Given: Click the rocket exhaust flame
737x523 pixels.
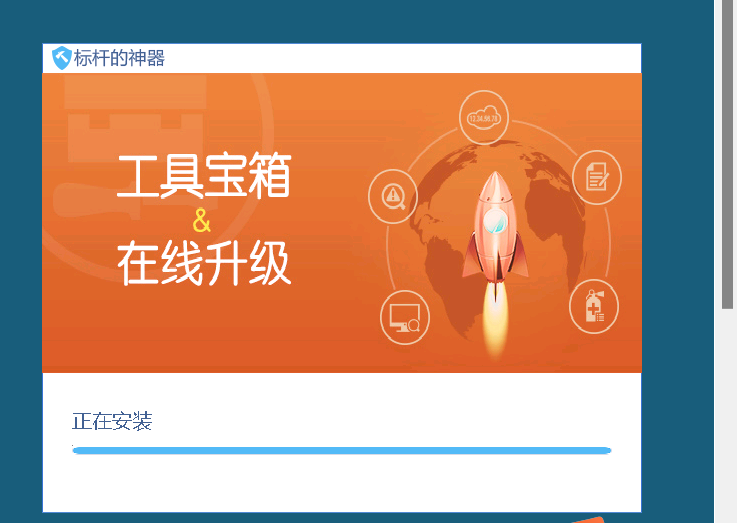Looking at the screenshot, I should [x=495, y=320].
